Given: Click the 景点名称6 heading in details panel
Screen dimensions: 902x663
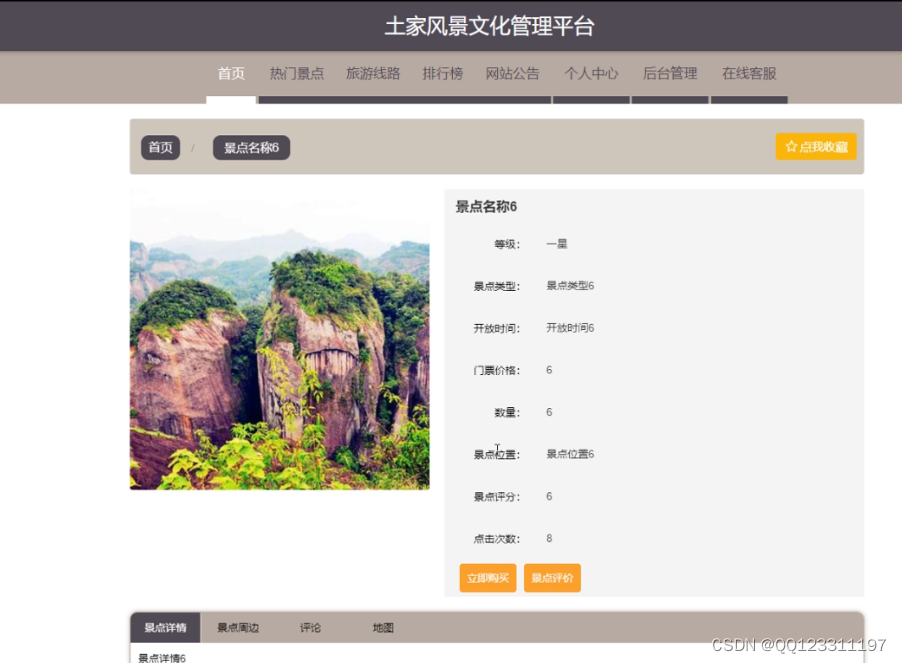Looking at the screenshot, I should point(484,206).
